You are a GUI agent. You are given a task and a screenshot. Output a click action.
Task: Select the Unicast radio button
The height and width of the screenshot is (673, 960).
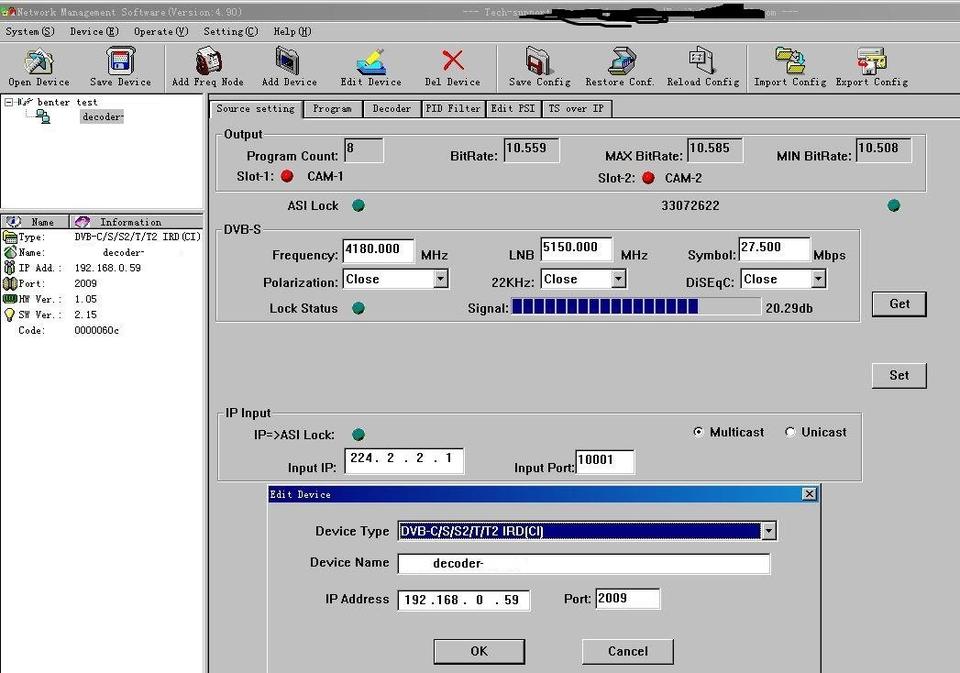tap(790, 432)
